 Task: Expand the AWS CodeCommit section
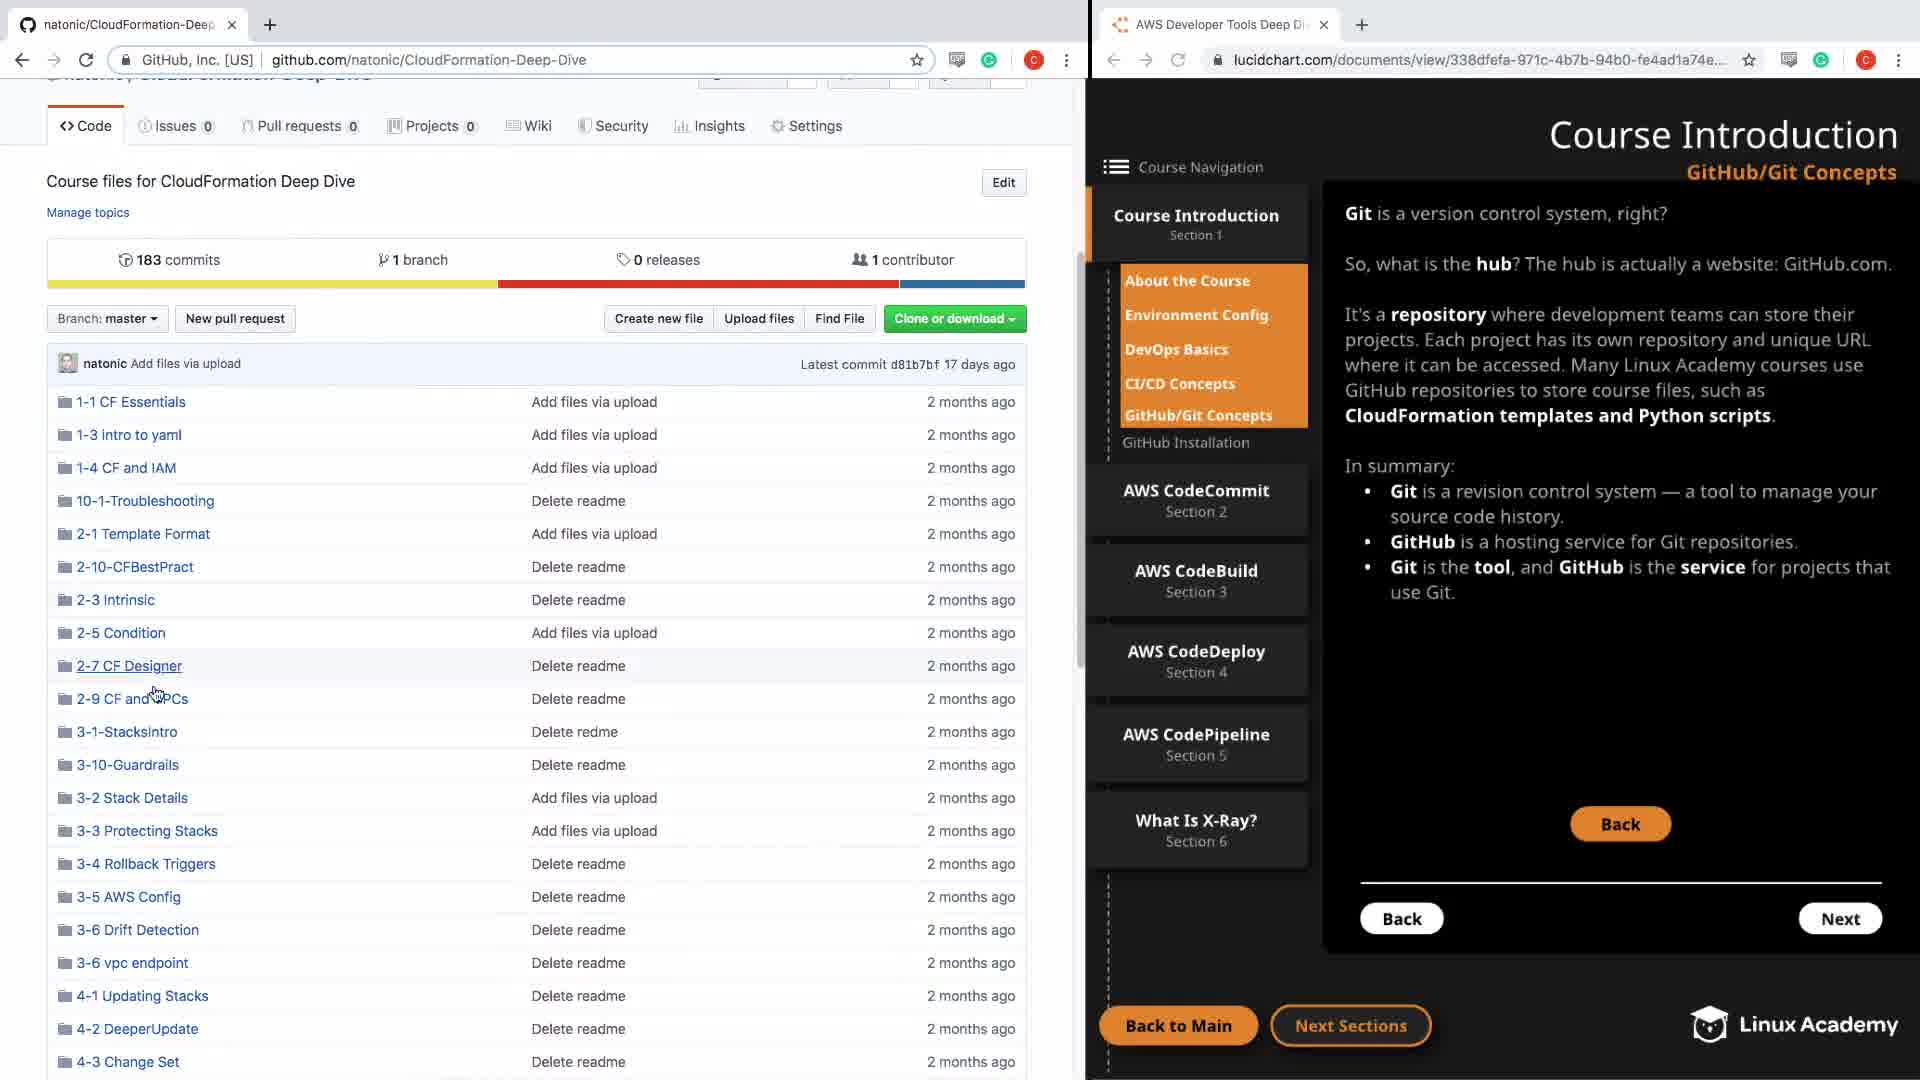coord(1196,499)
